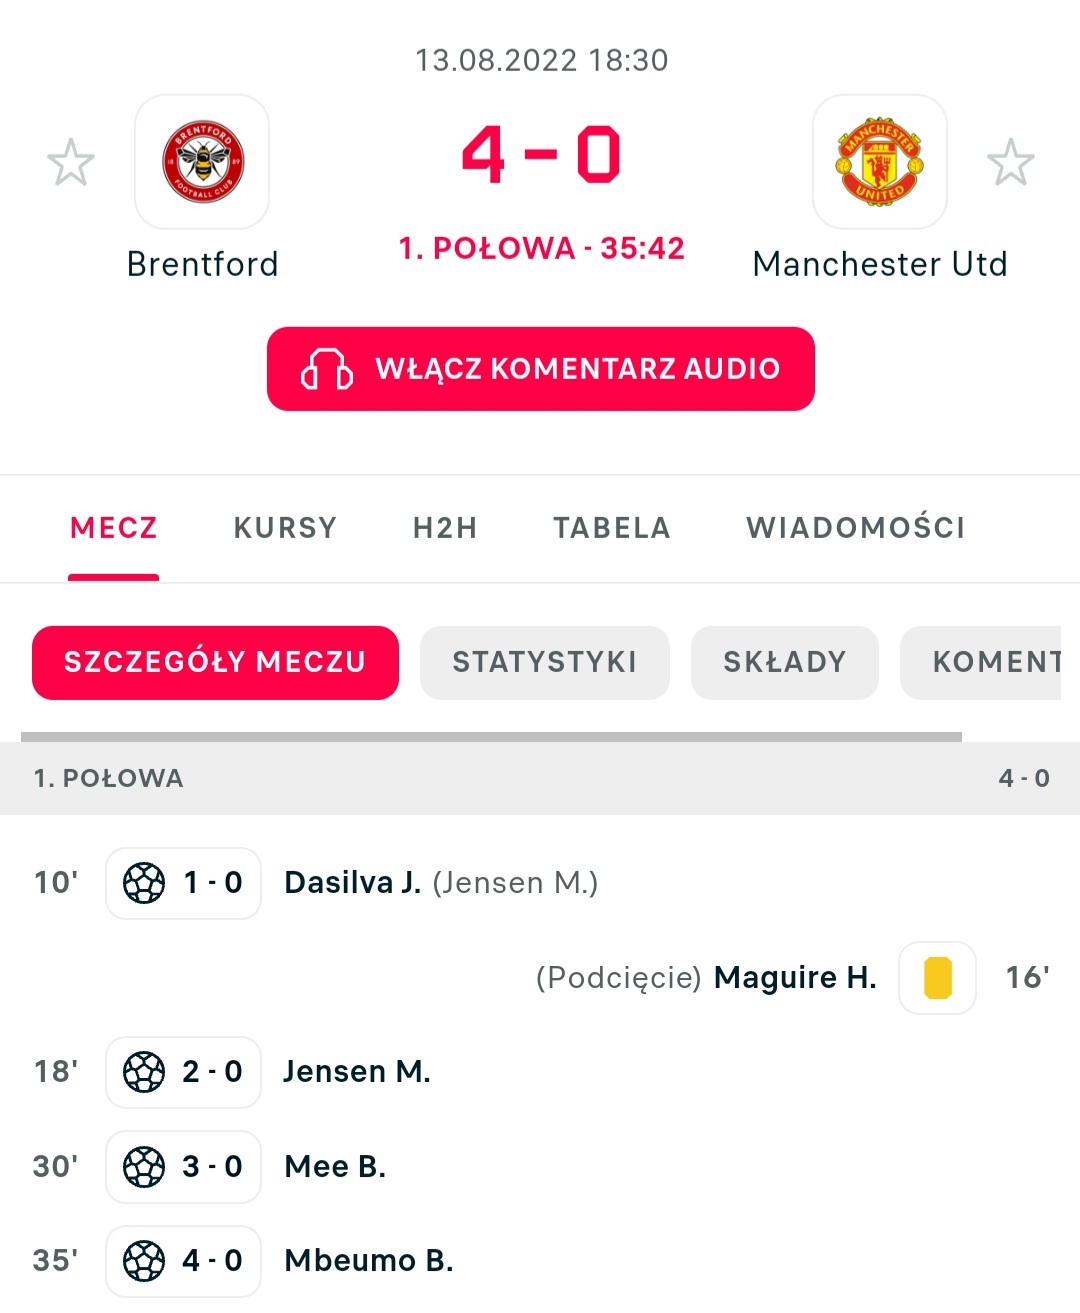Open the Manchester United club crest
The image size is (1080, 1313).
click(x=880, y=162)
